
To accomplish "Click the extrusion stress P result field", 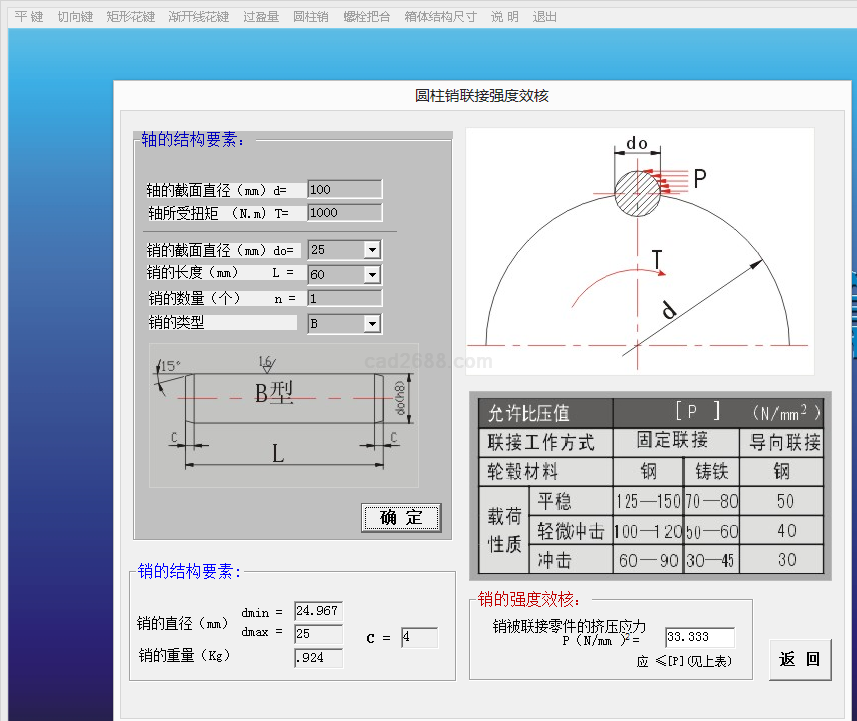I will coord(699,637).
